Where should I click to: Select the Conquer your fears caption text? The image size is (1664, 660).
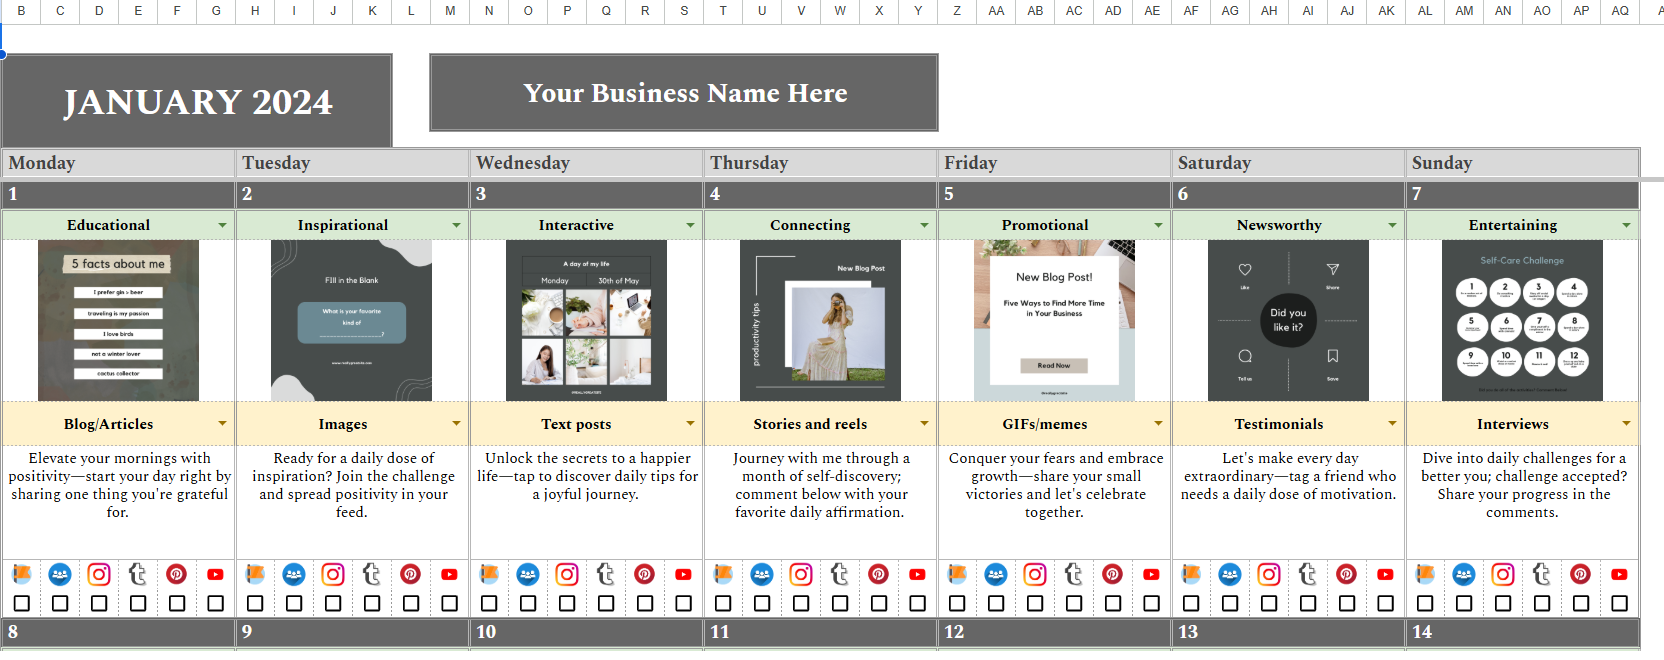point(1055,485)
